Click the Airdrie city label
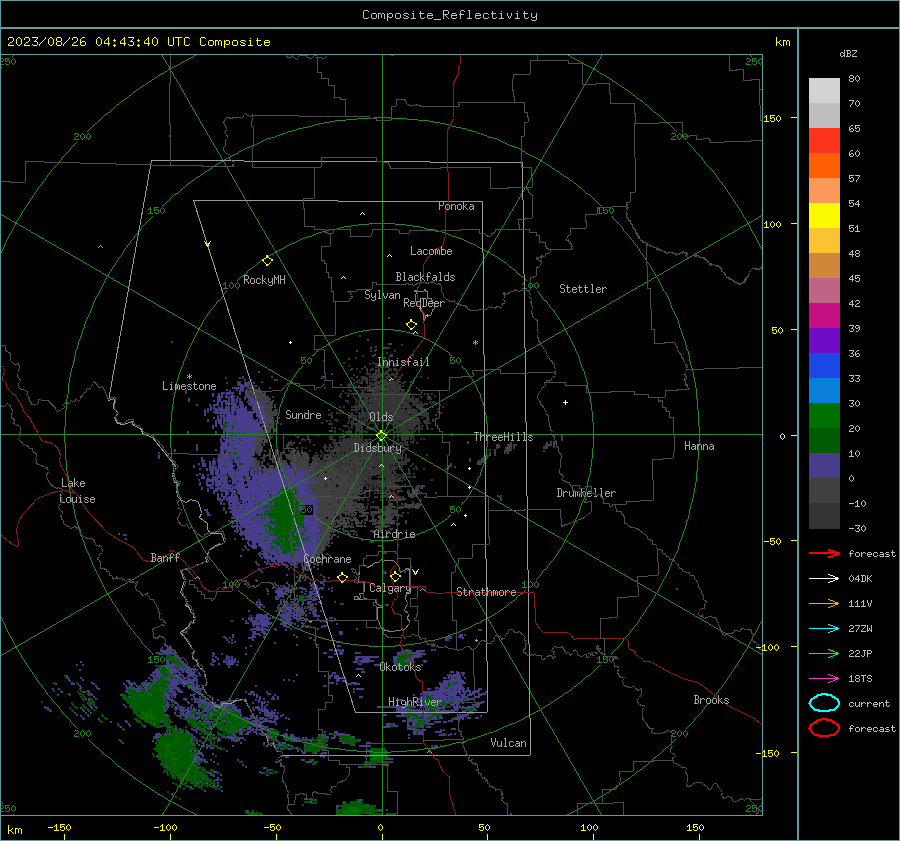This screenshot has width=900, height=841. [x=394, y=534]
